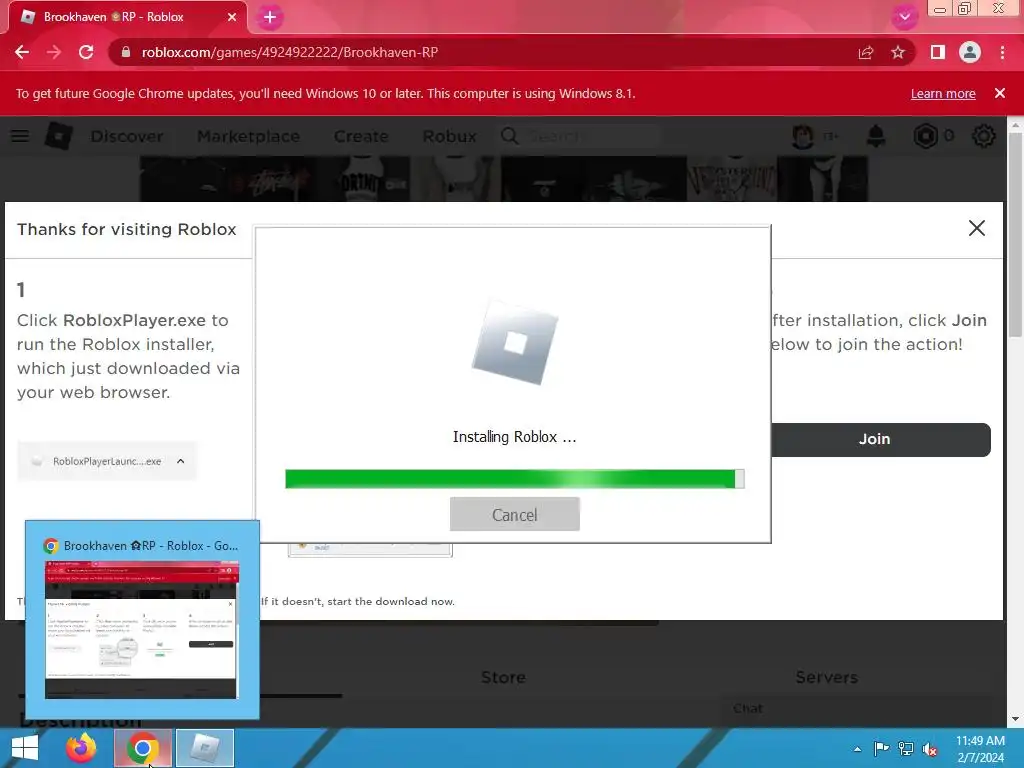Click the Join button
This screenshot has height=768, width=1024.
(880, 440)
